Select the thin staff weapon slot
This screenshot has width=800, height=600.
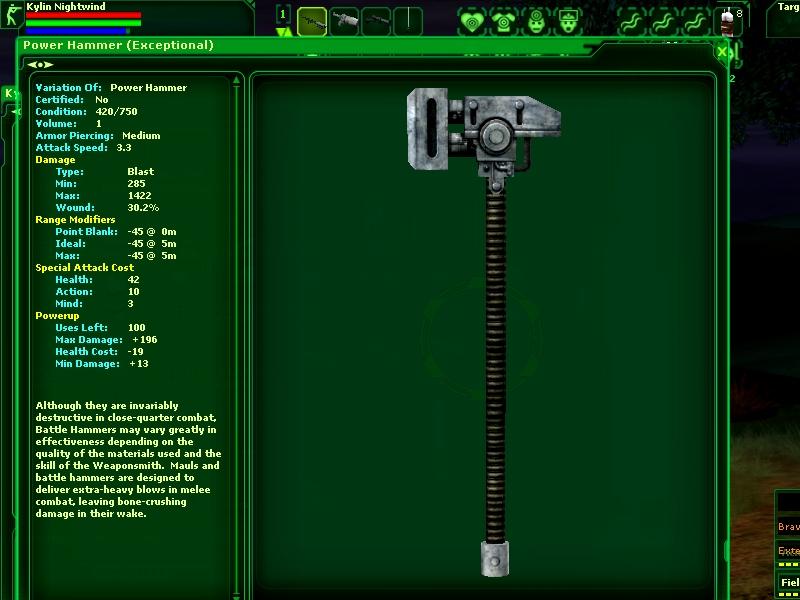coord(408,21)
